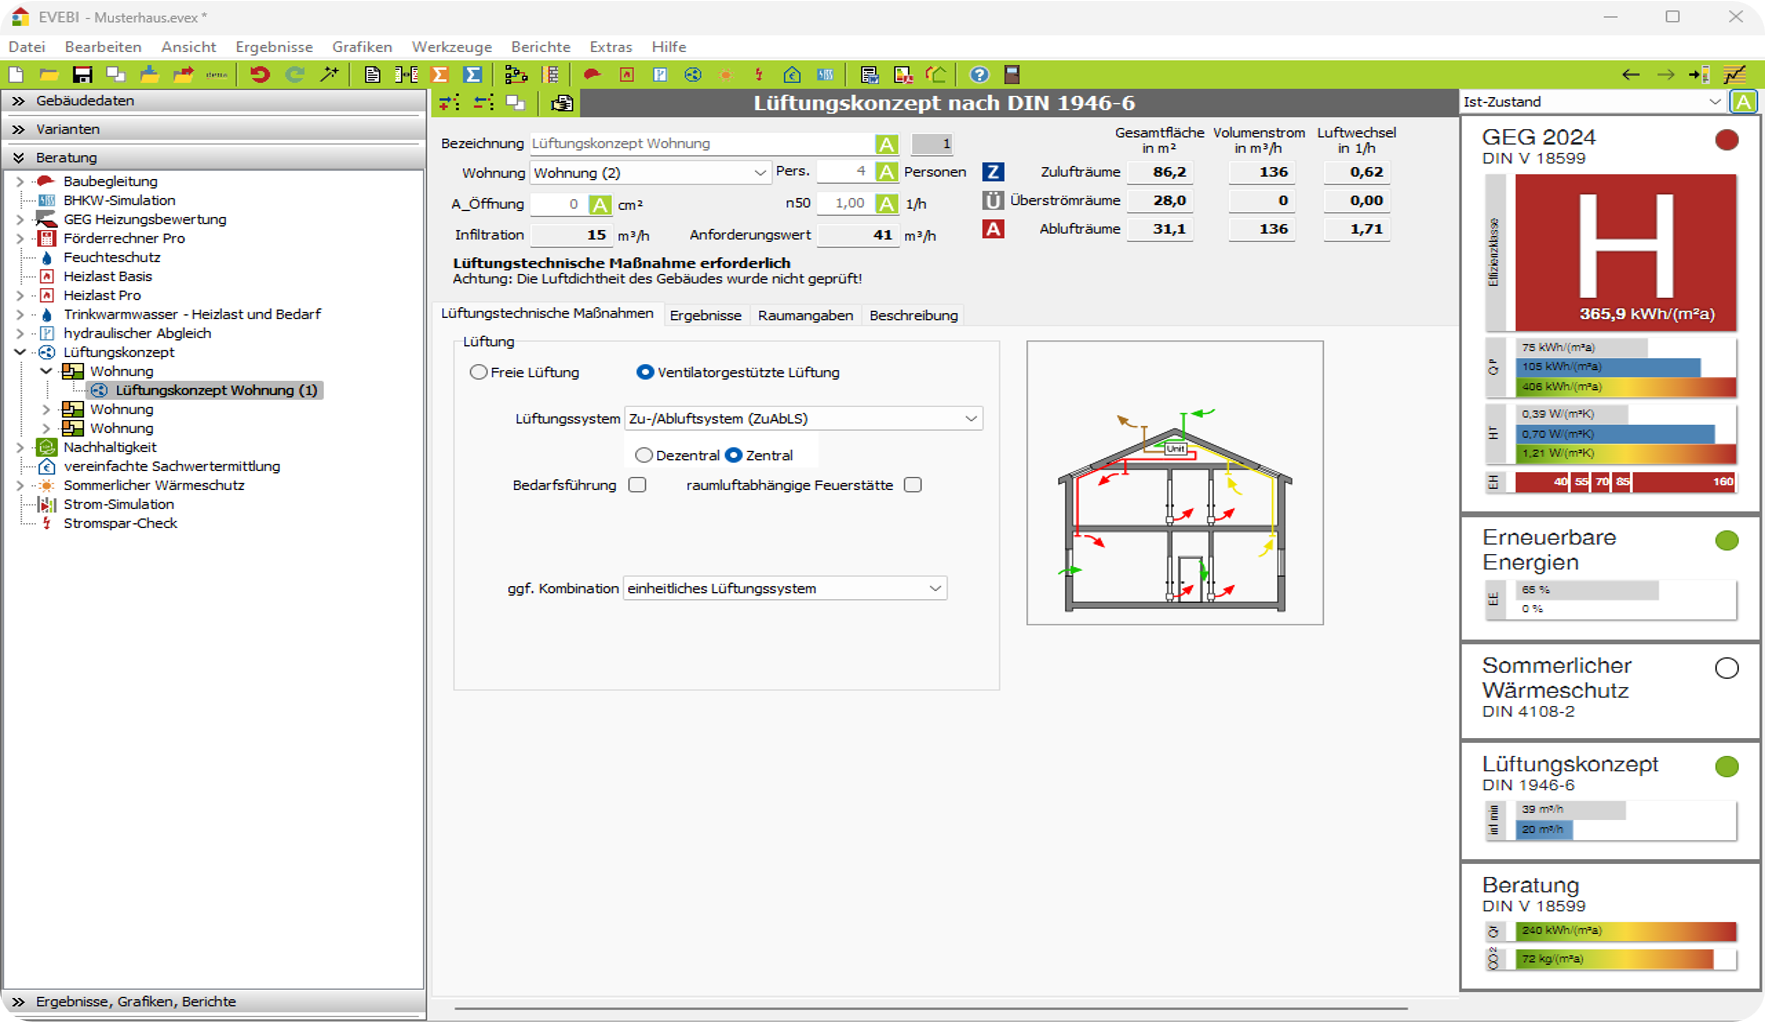1765x1022 pixels.
Task: Open the Berichte menu
Action: click(x=540, y=47)
